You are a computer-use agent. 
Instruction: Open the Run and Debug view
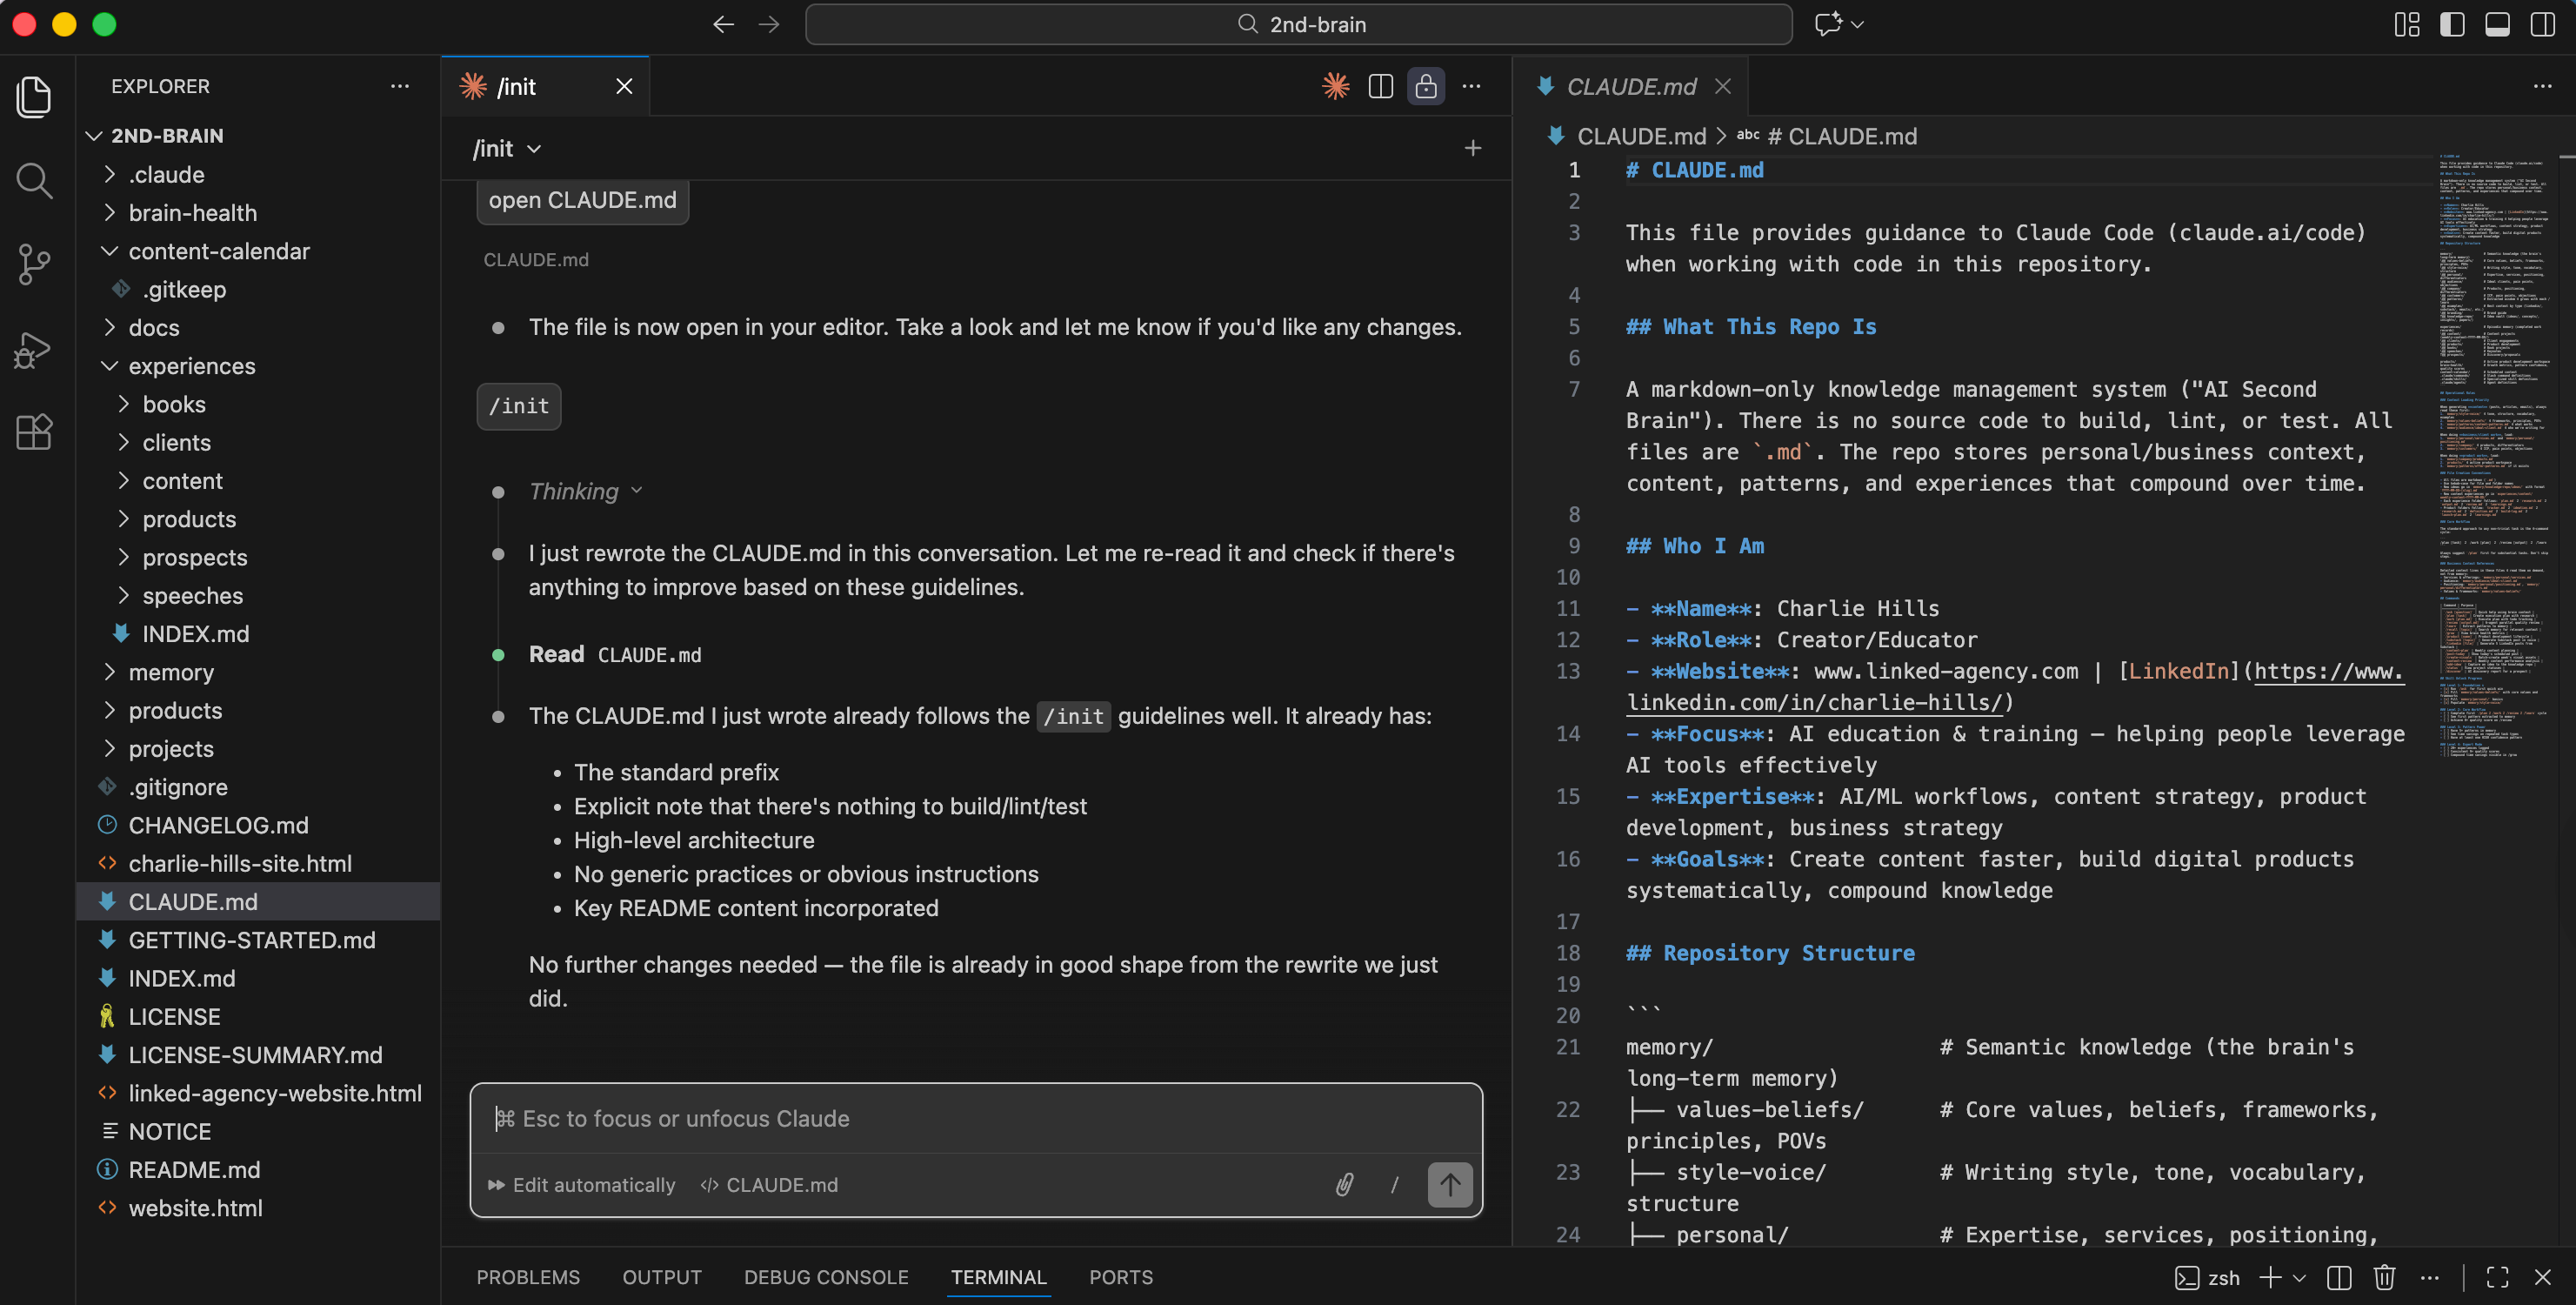click(x=34, y=349)
